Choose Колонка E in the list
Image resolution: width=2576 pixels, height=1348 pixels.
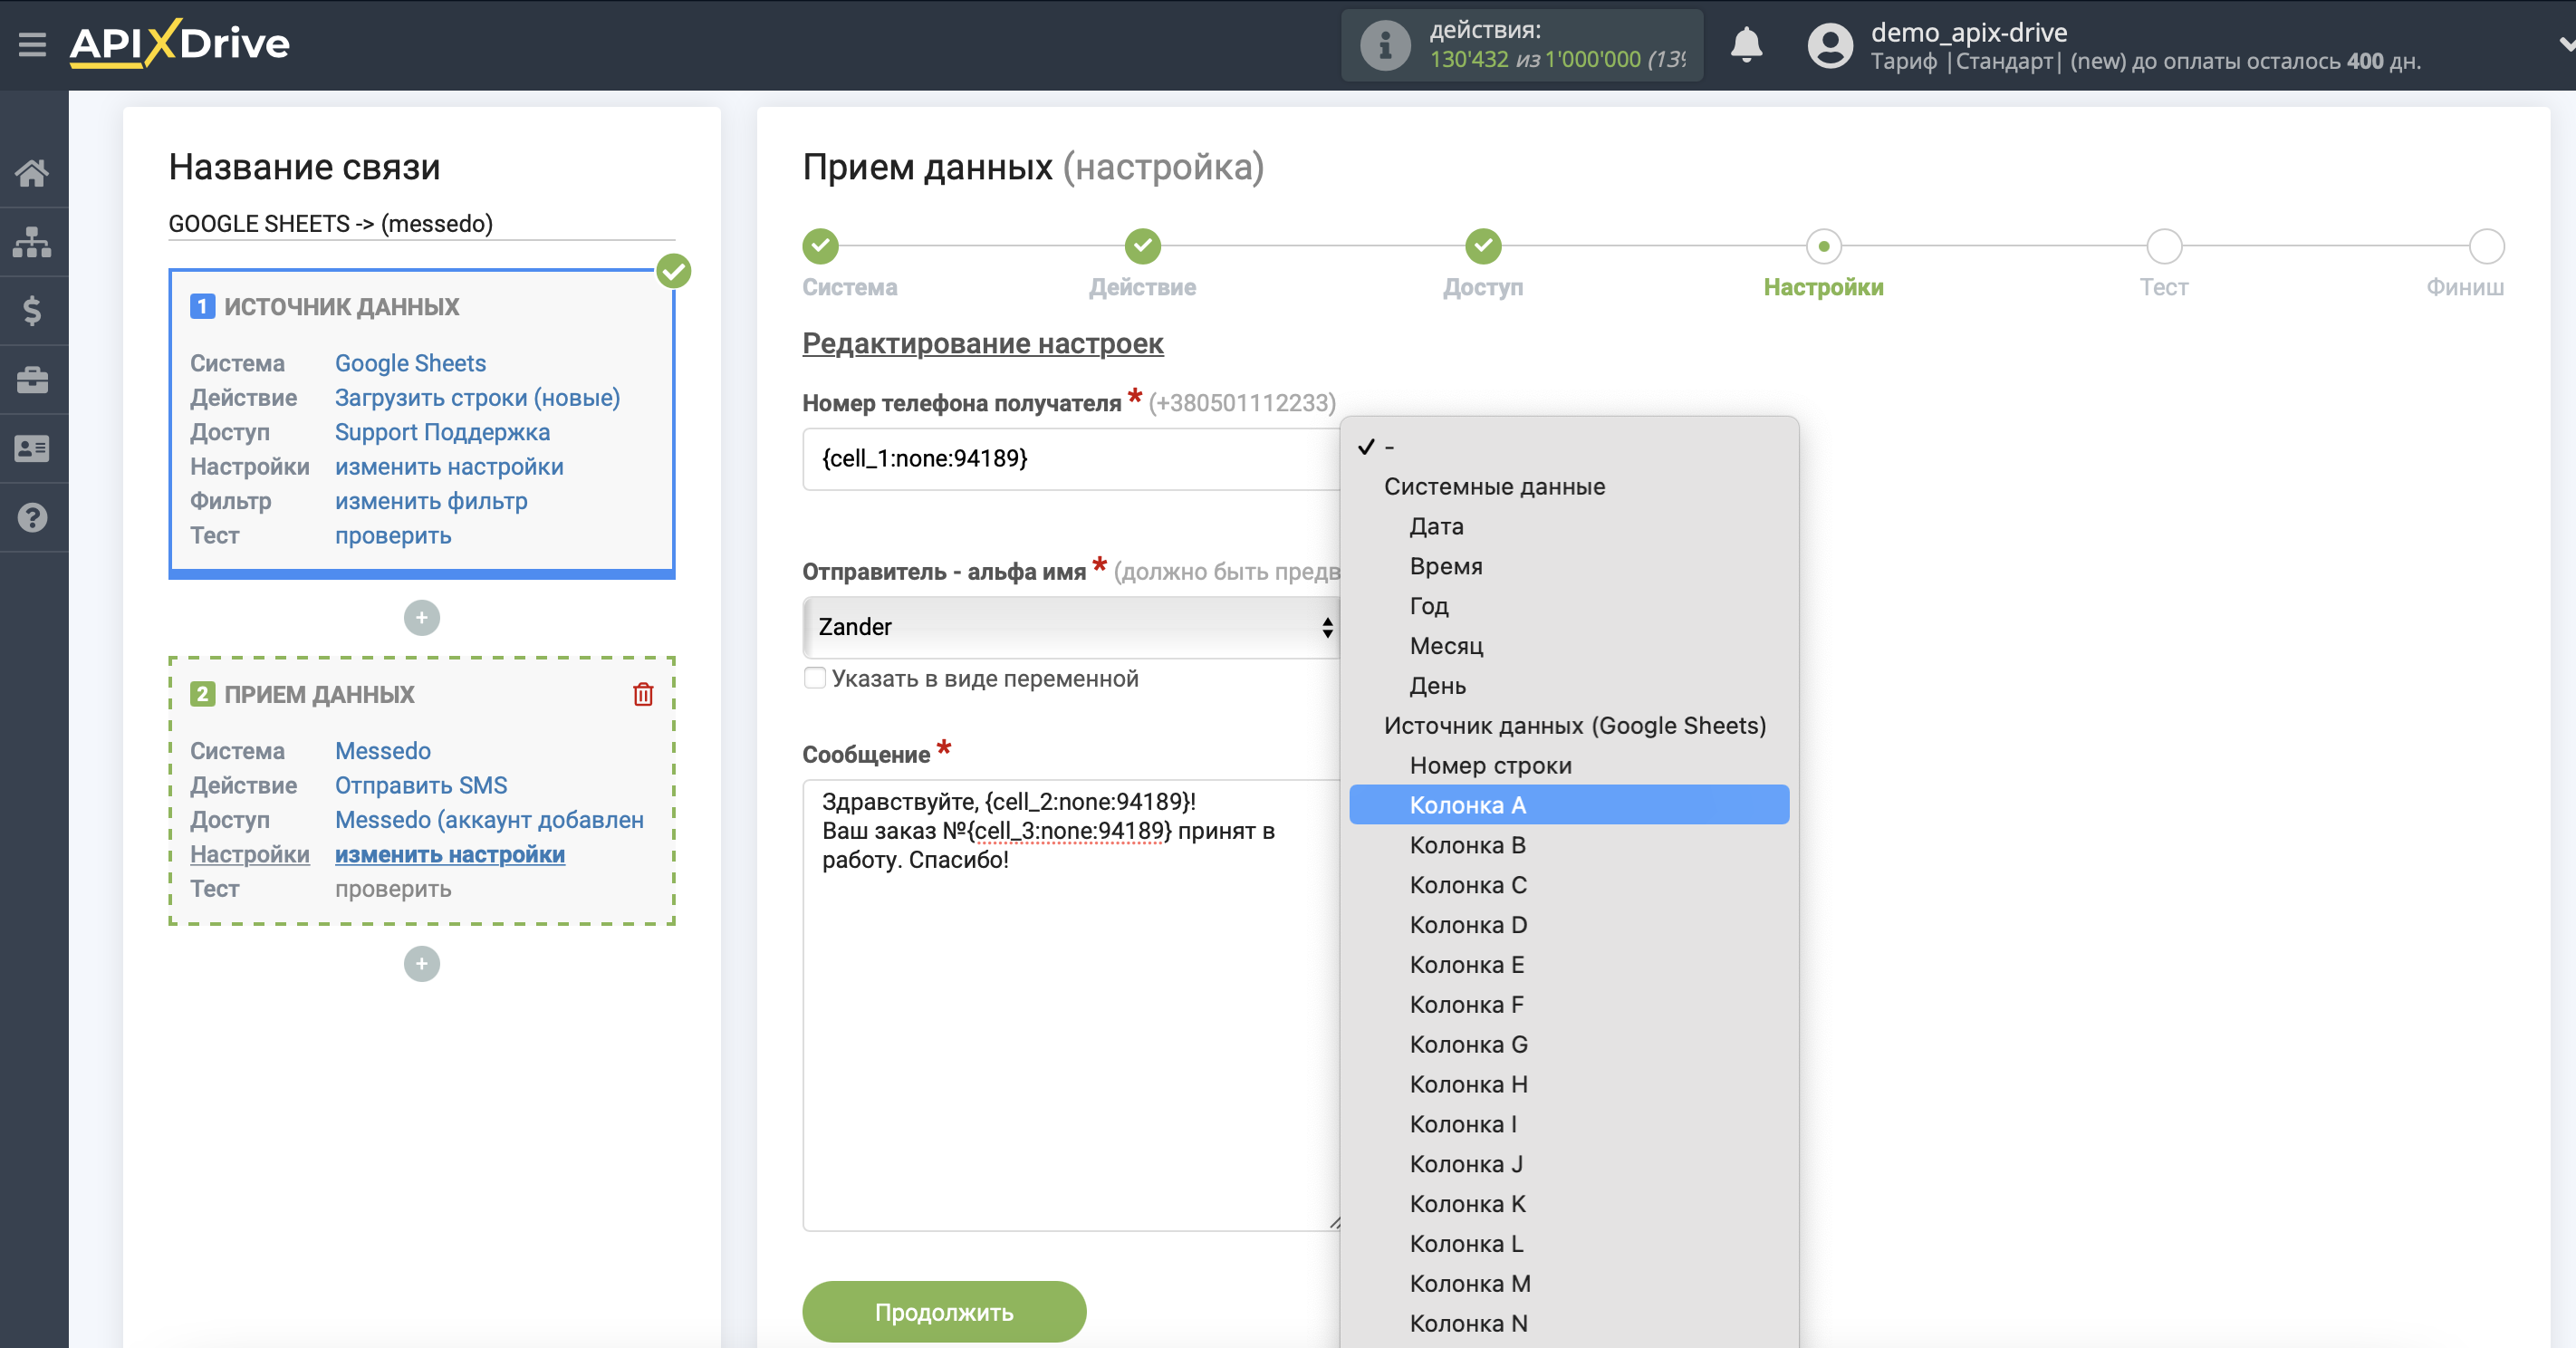tap(1569, 965)
